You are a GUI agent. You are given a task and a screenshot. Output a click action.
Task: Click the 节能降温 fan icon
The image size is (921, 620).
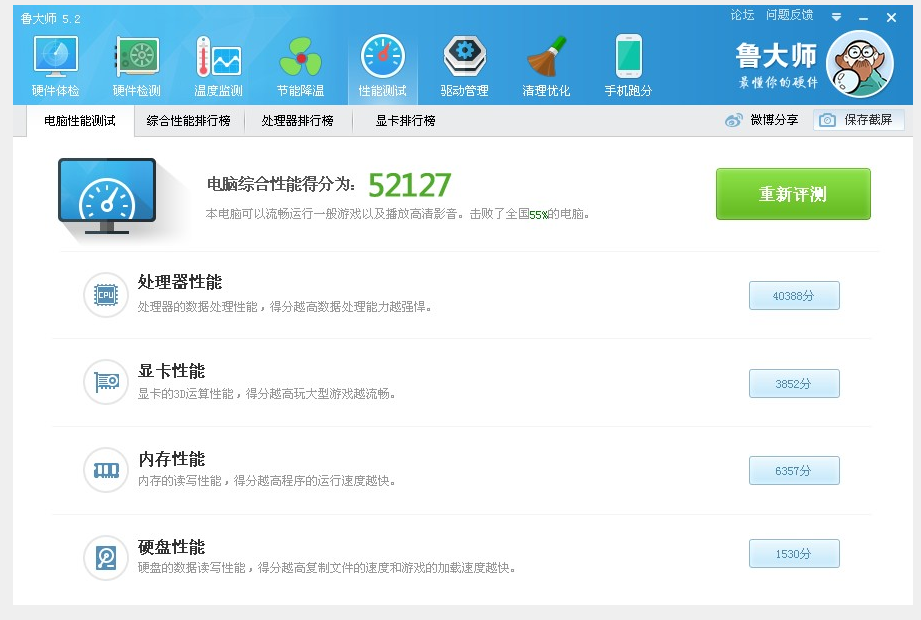[x=300, y=58]
